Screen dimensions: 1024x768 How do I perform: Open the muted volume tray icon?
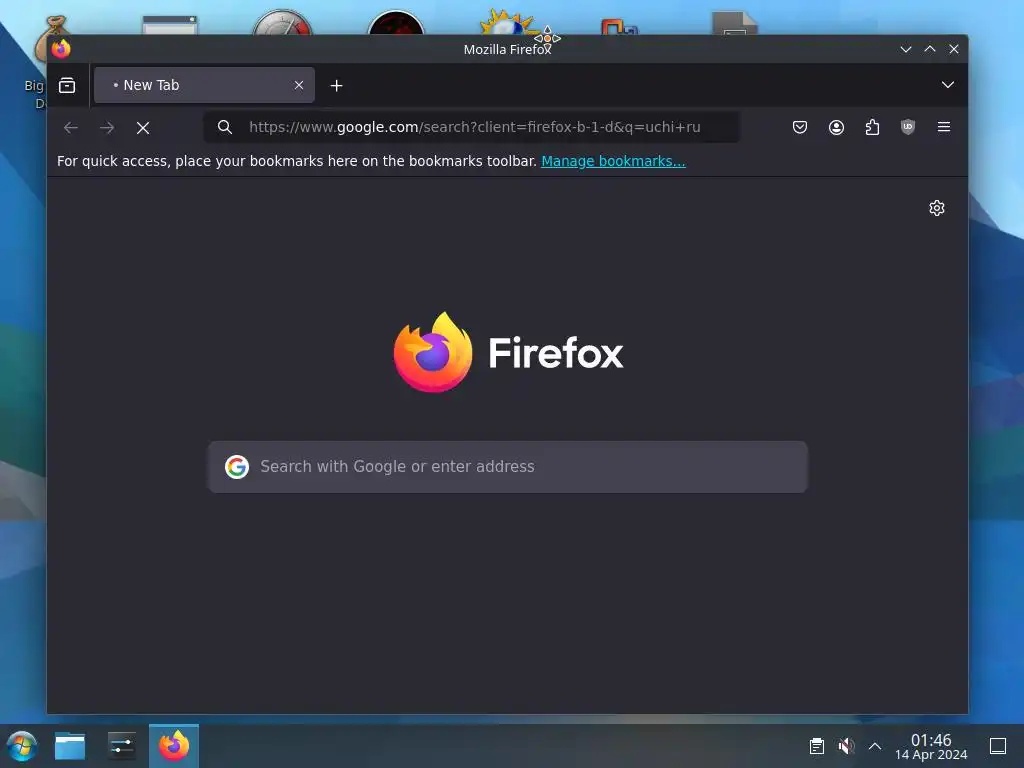point(846,746)
